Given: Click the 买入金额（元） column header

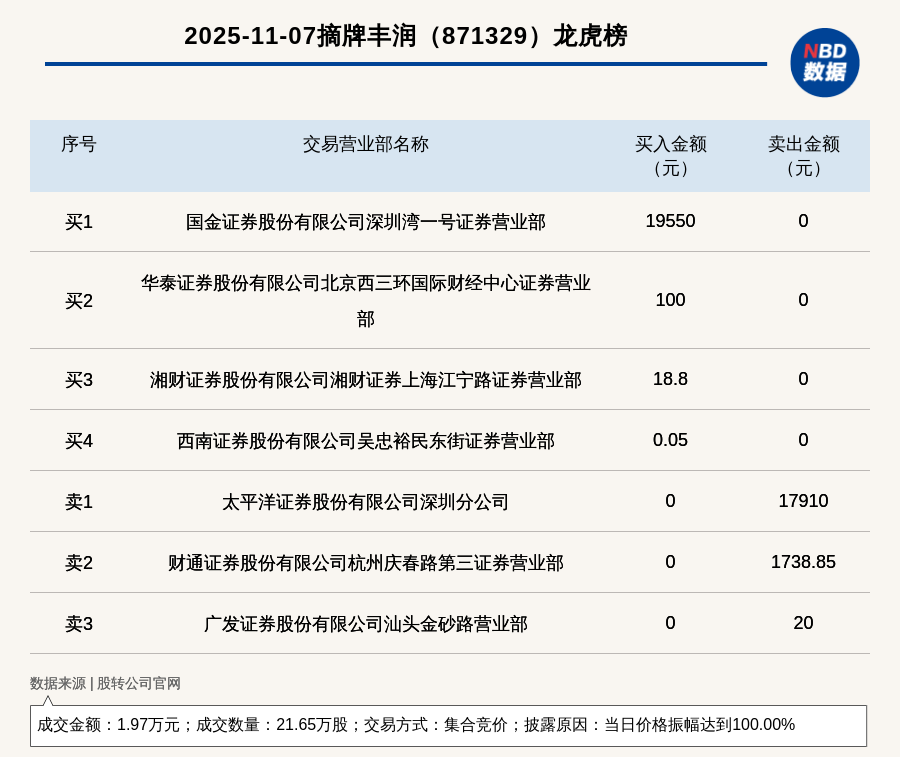Looking at the screenshot, I should [x=670, y=156].
